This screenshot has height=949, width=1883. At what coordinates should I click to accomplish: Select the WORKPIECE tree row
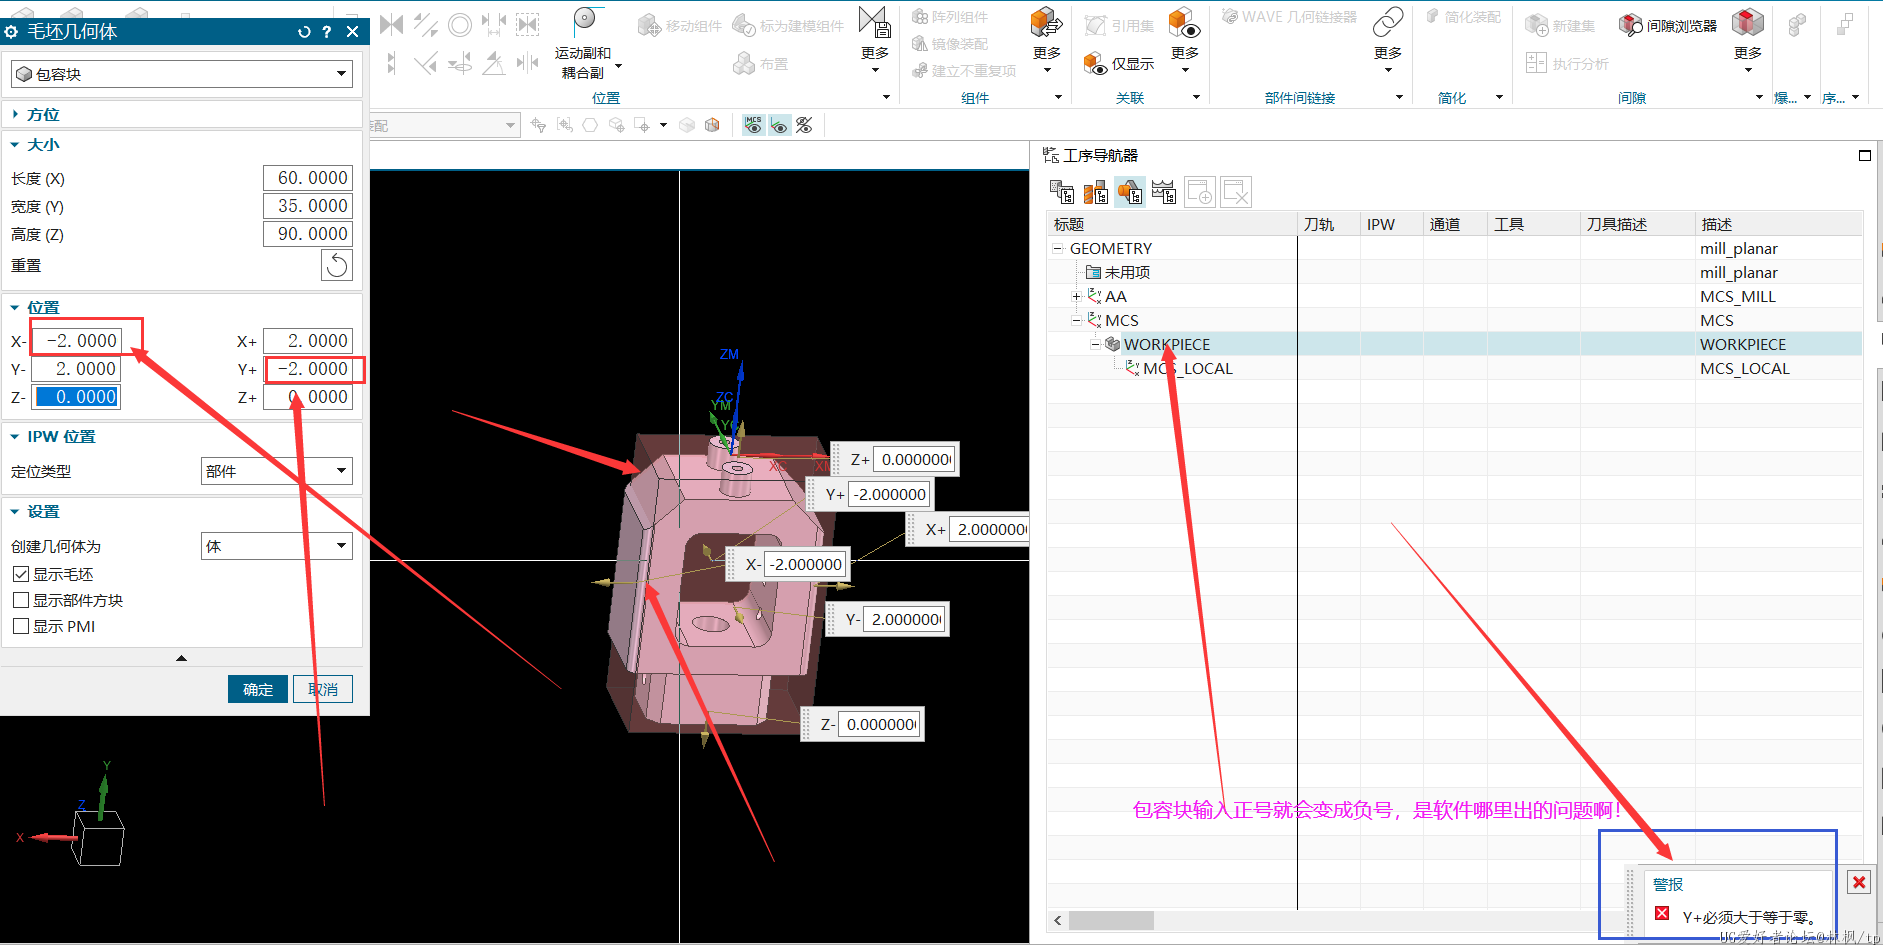1455,344
